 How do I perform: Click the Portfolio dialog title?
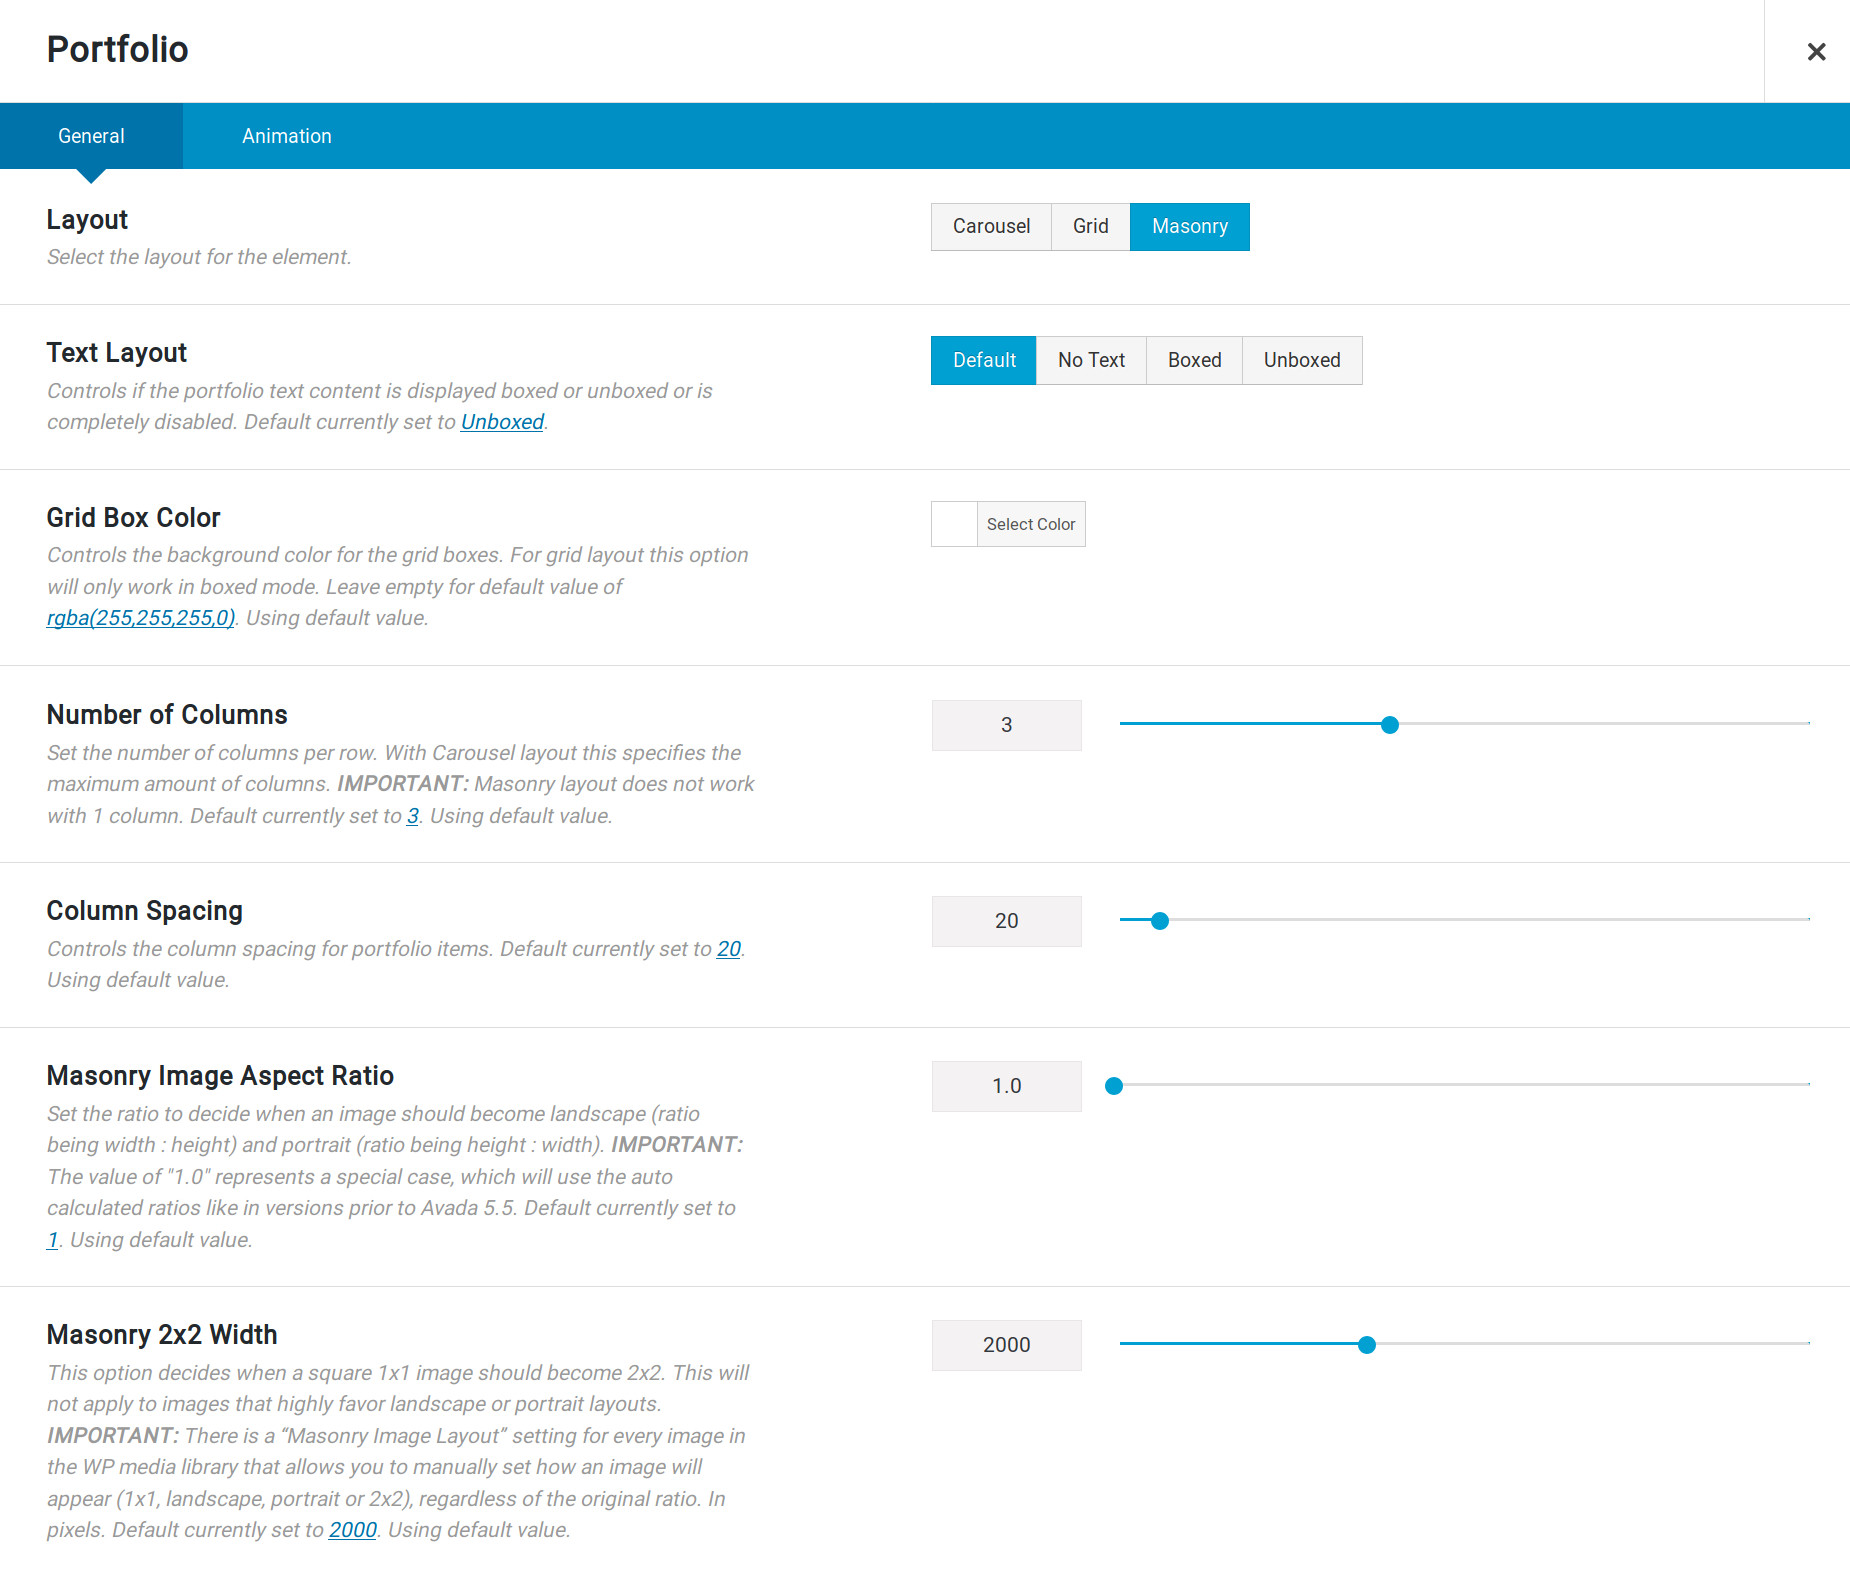[118, 50]
